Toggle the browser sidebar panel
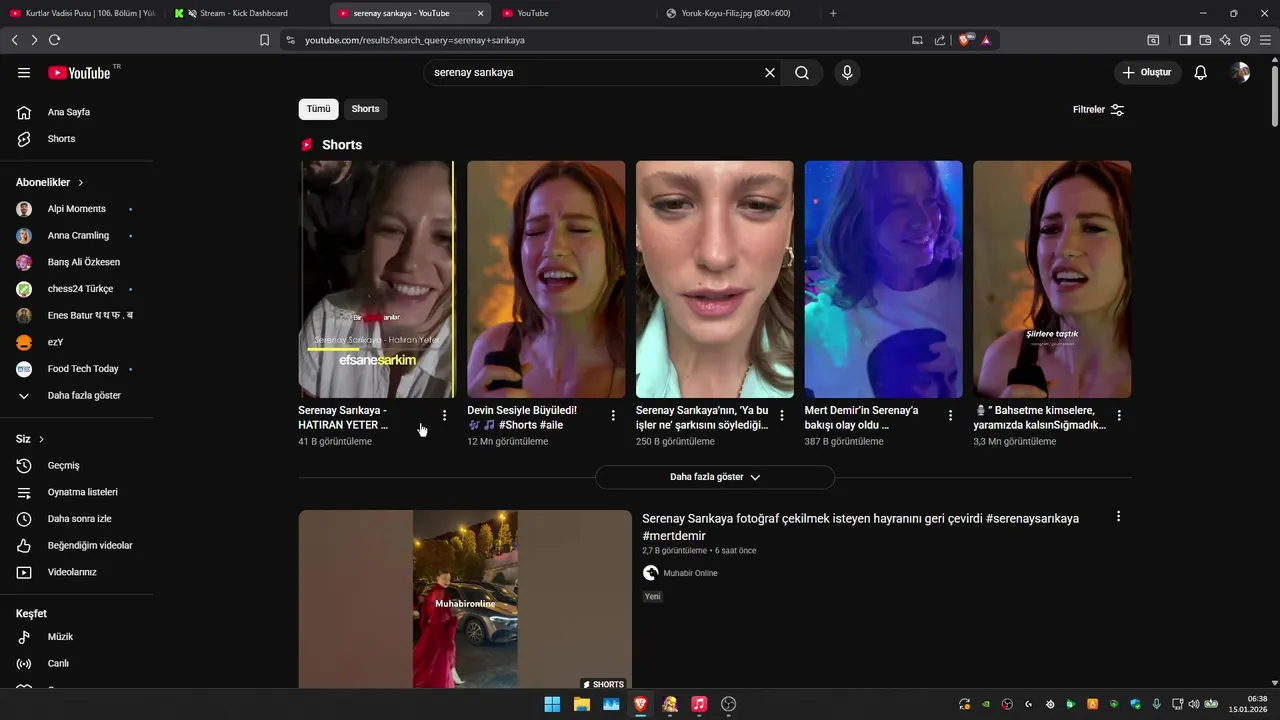Image resolution: width=1280 pixels, height=720 pixels. point(1185,40)
